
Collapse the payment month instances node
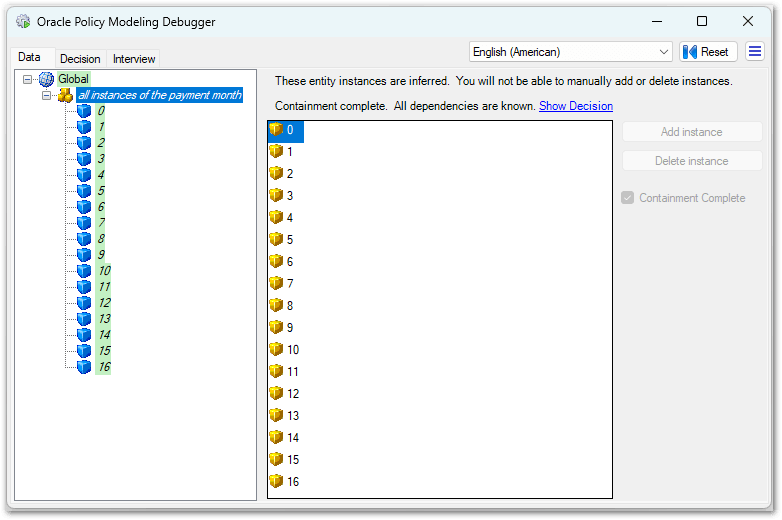[x=46, y=95]
